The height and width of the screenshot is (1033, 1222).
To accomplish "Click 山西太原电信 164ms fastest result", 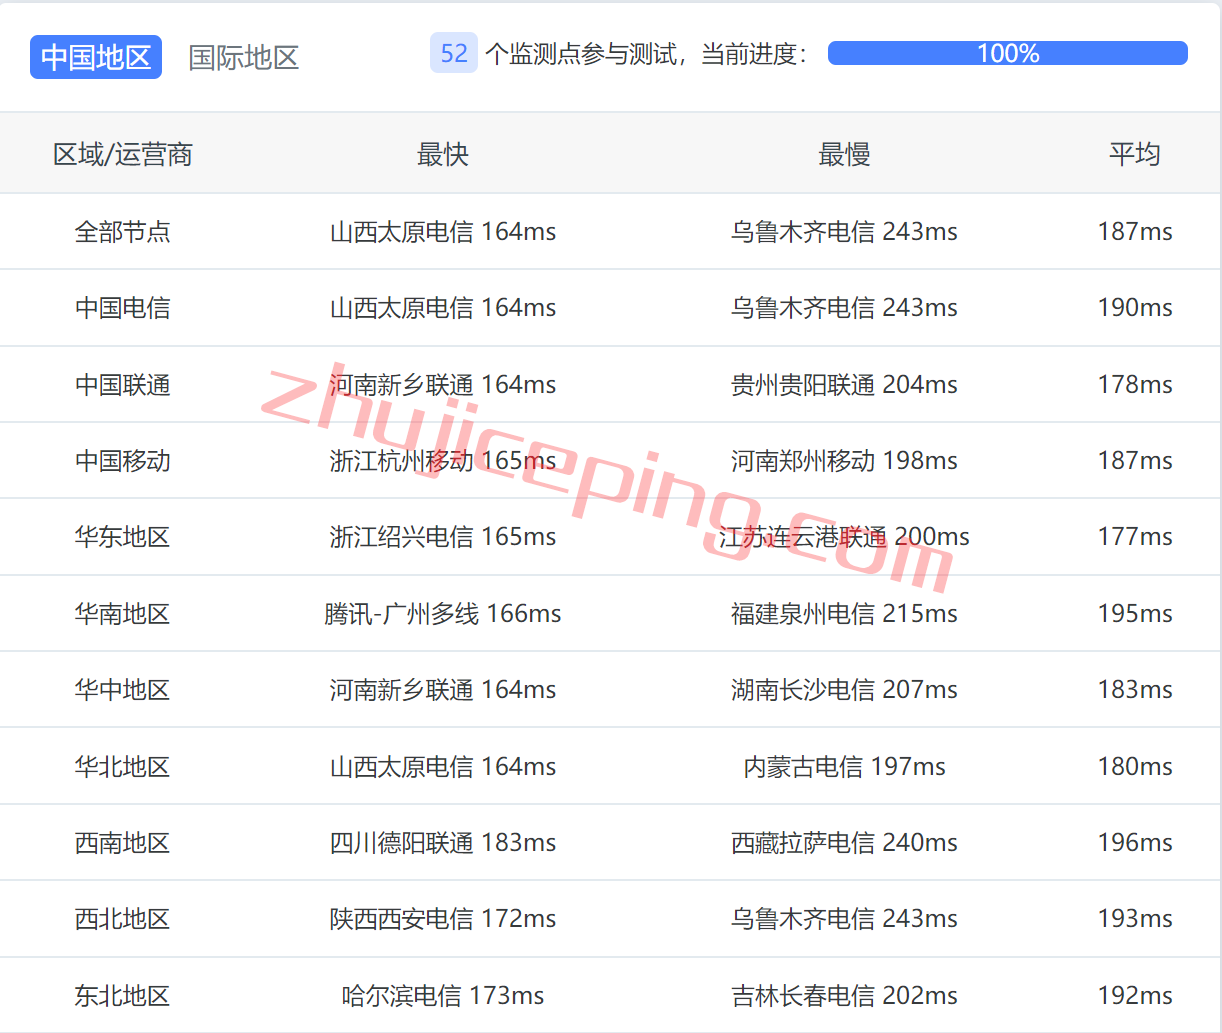I will pyautogui.click(x=442, y=231).
